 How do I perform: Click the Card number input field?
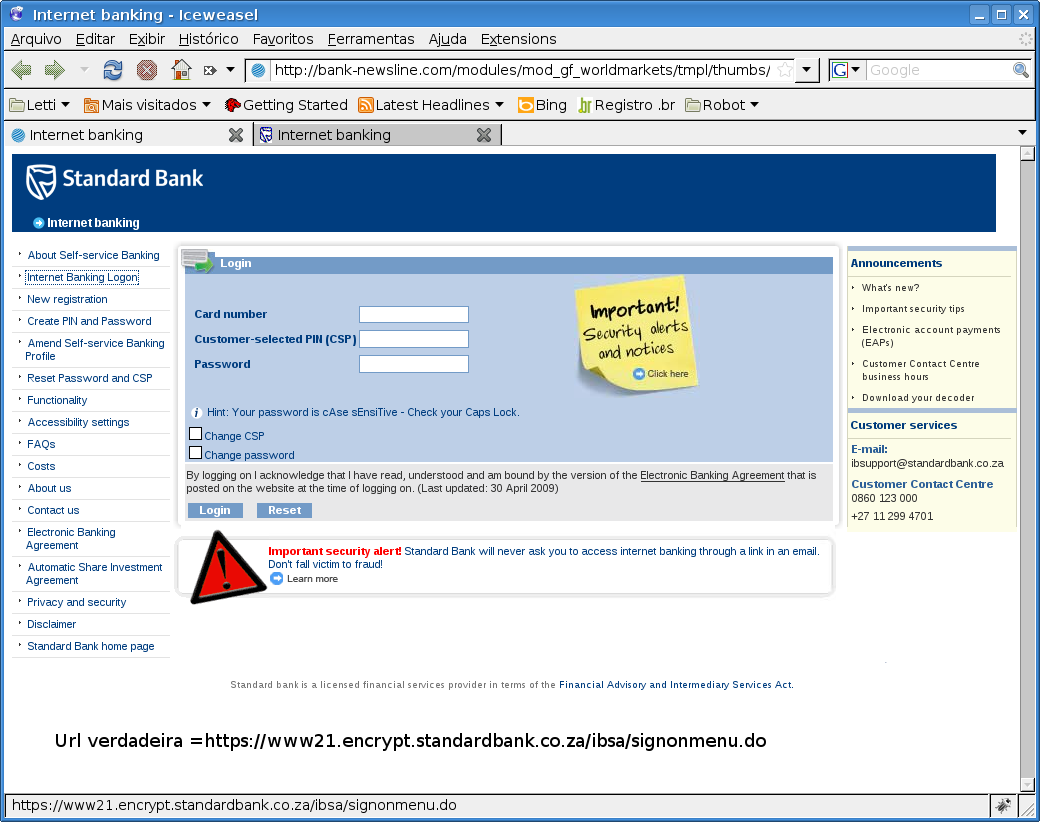414,314
